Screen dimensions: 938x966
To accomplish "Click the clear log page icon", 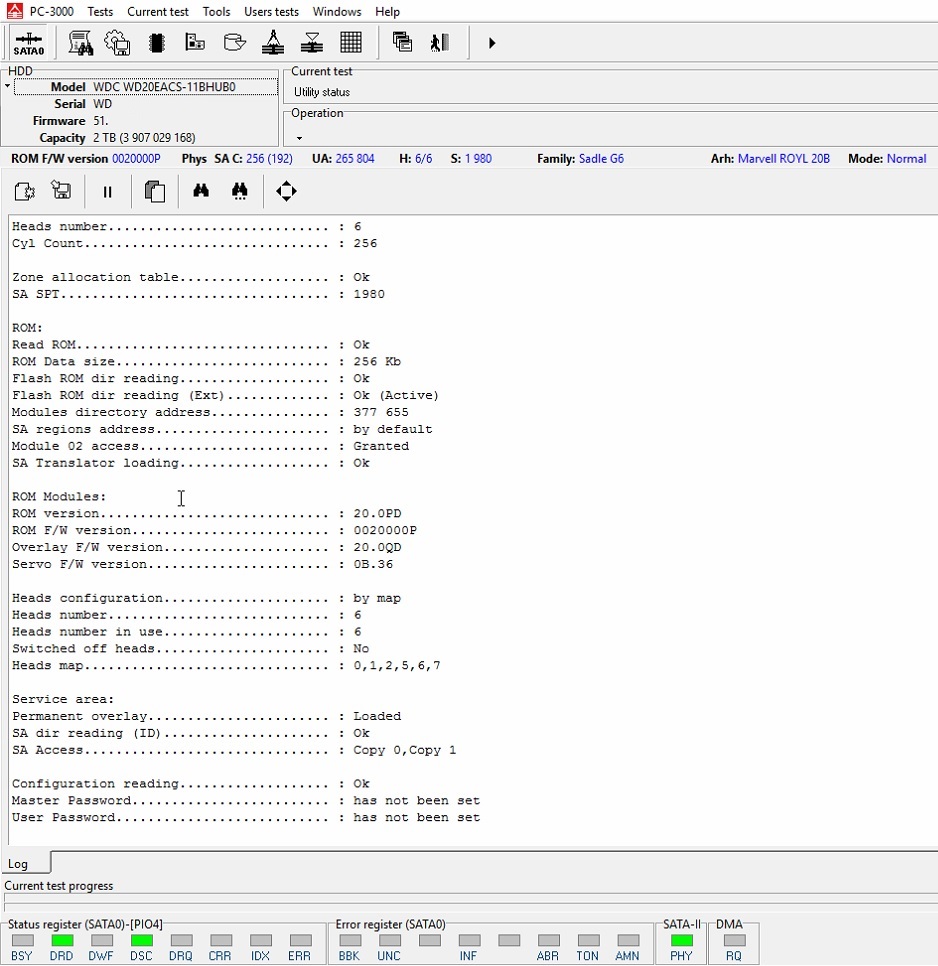I will (x=25, y=192).
